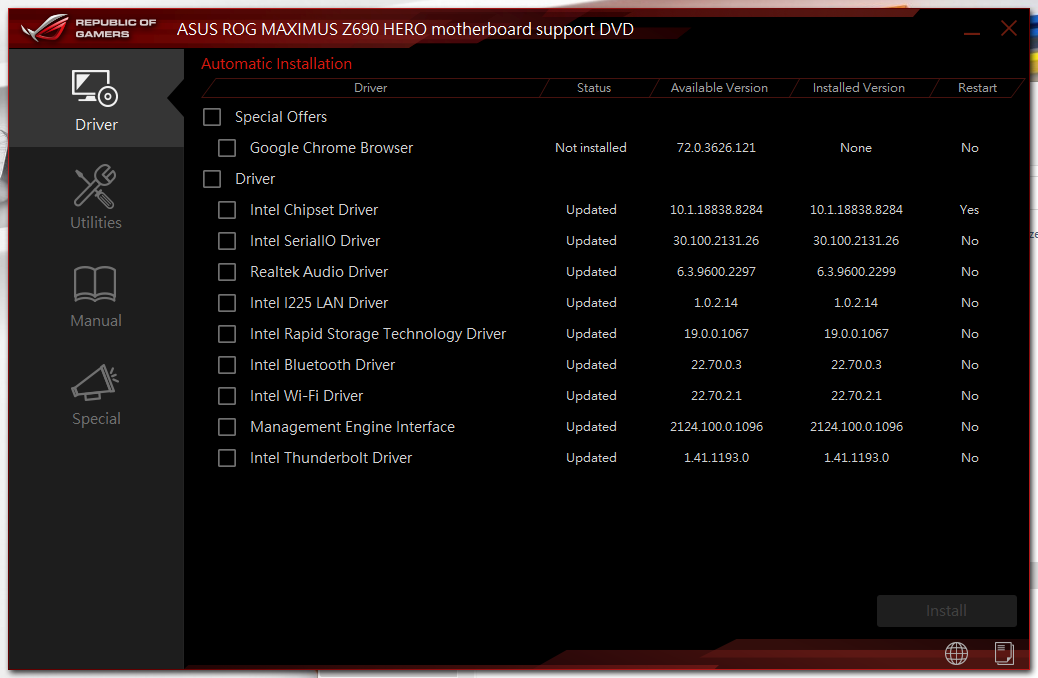This screenshot has width=1038, height=678.
Task: Minimize the support DVD window
Action: (x=972, y=31)
